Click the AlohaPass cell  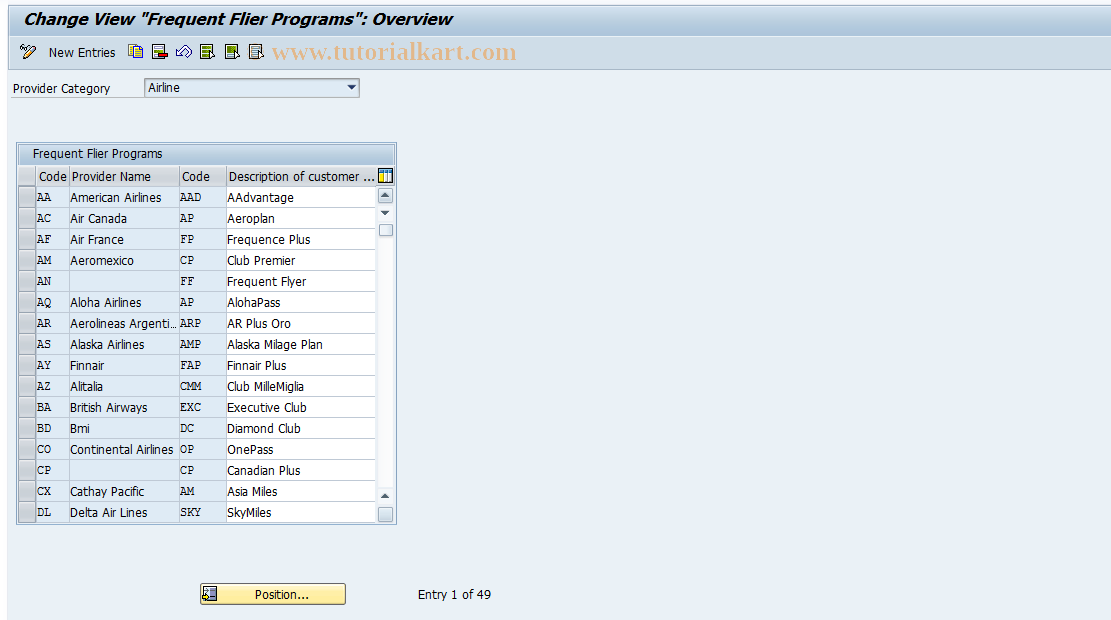tap(300, 302)
